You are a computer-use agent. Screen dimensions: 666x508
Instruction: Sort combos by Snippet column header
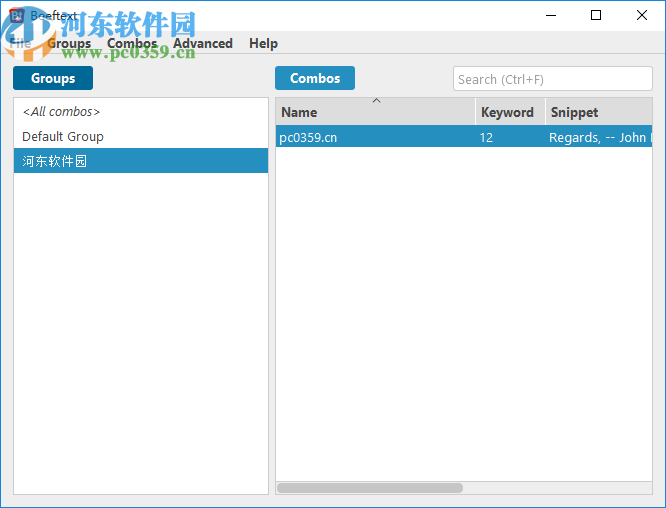point(599,112)
